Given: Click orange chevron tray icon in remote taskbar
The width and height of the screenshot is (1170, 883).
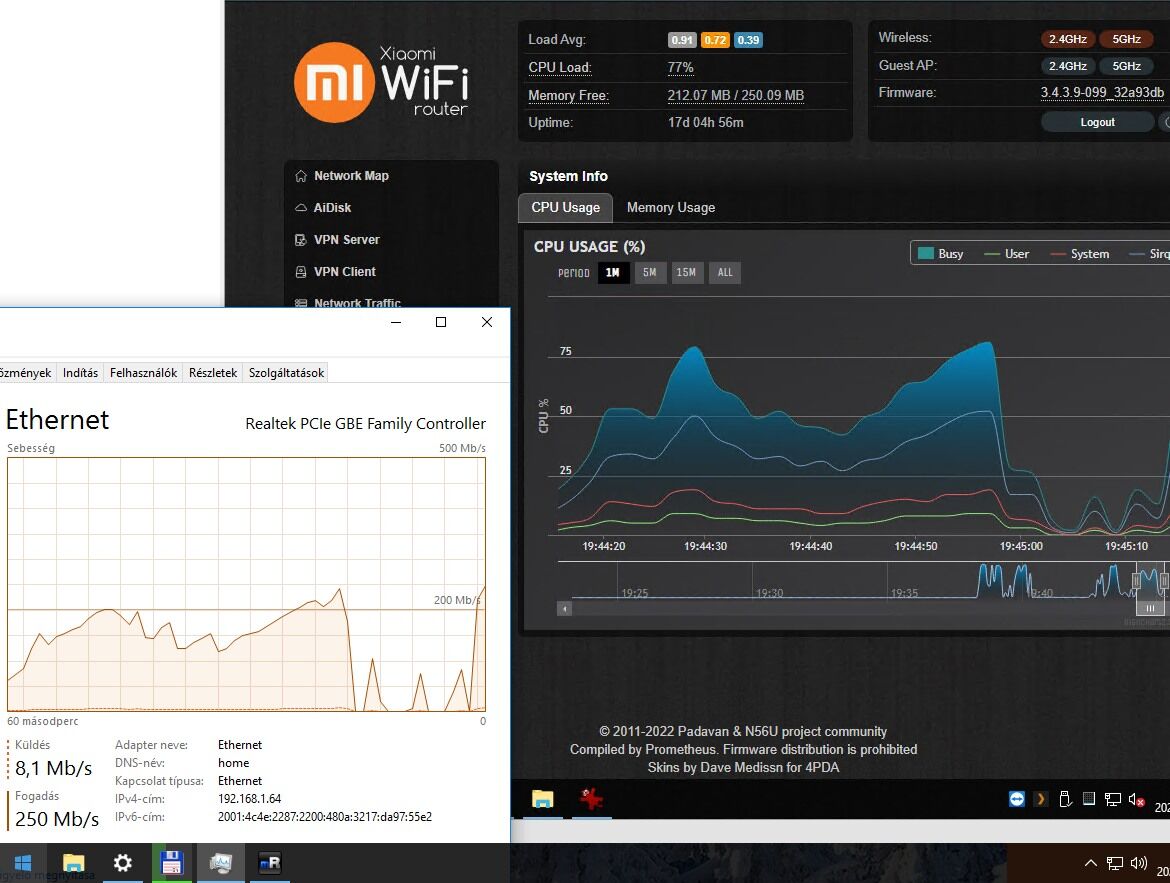Looking at the screenshot, I should coord(1040,799).
